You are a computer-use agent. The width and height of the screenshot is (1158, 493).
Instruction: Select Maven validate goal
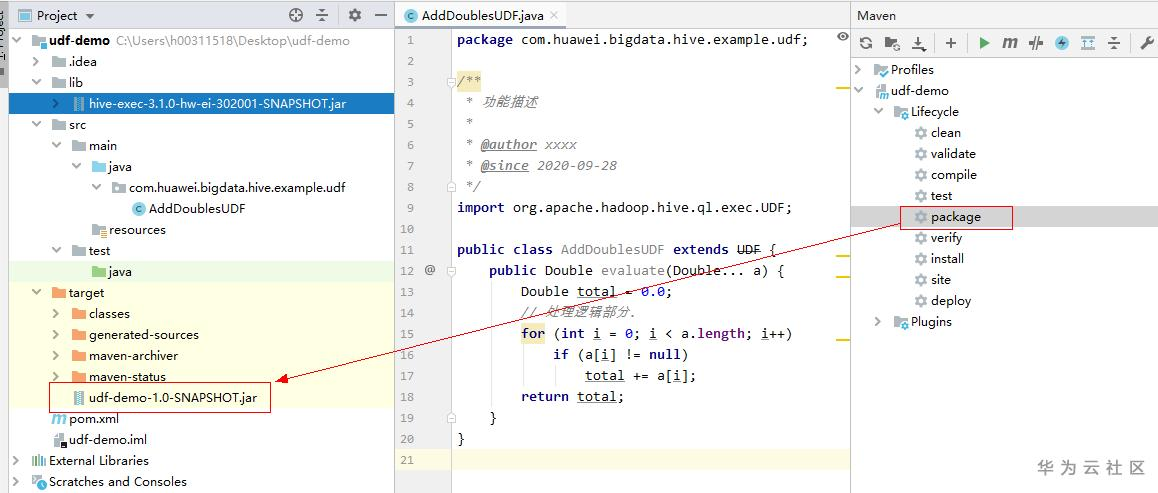[x=945, y=154]
